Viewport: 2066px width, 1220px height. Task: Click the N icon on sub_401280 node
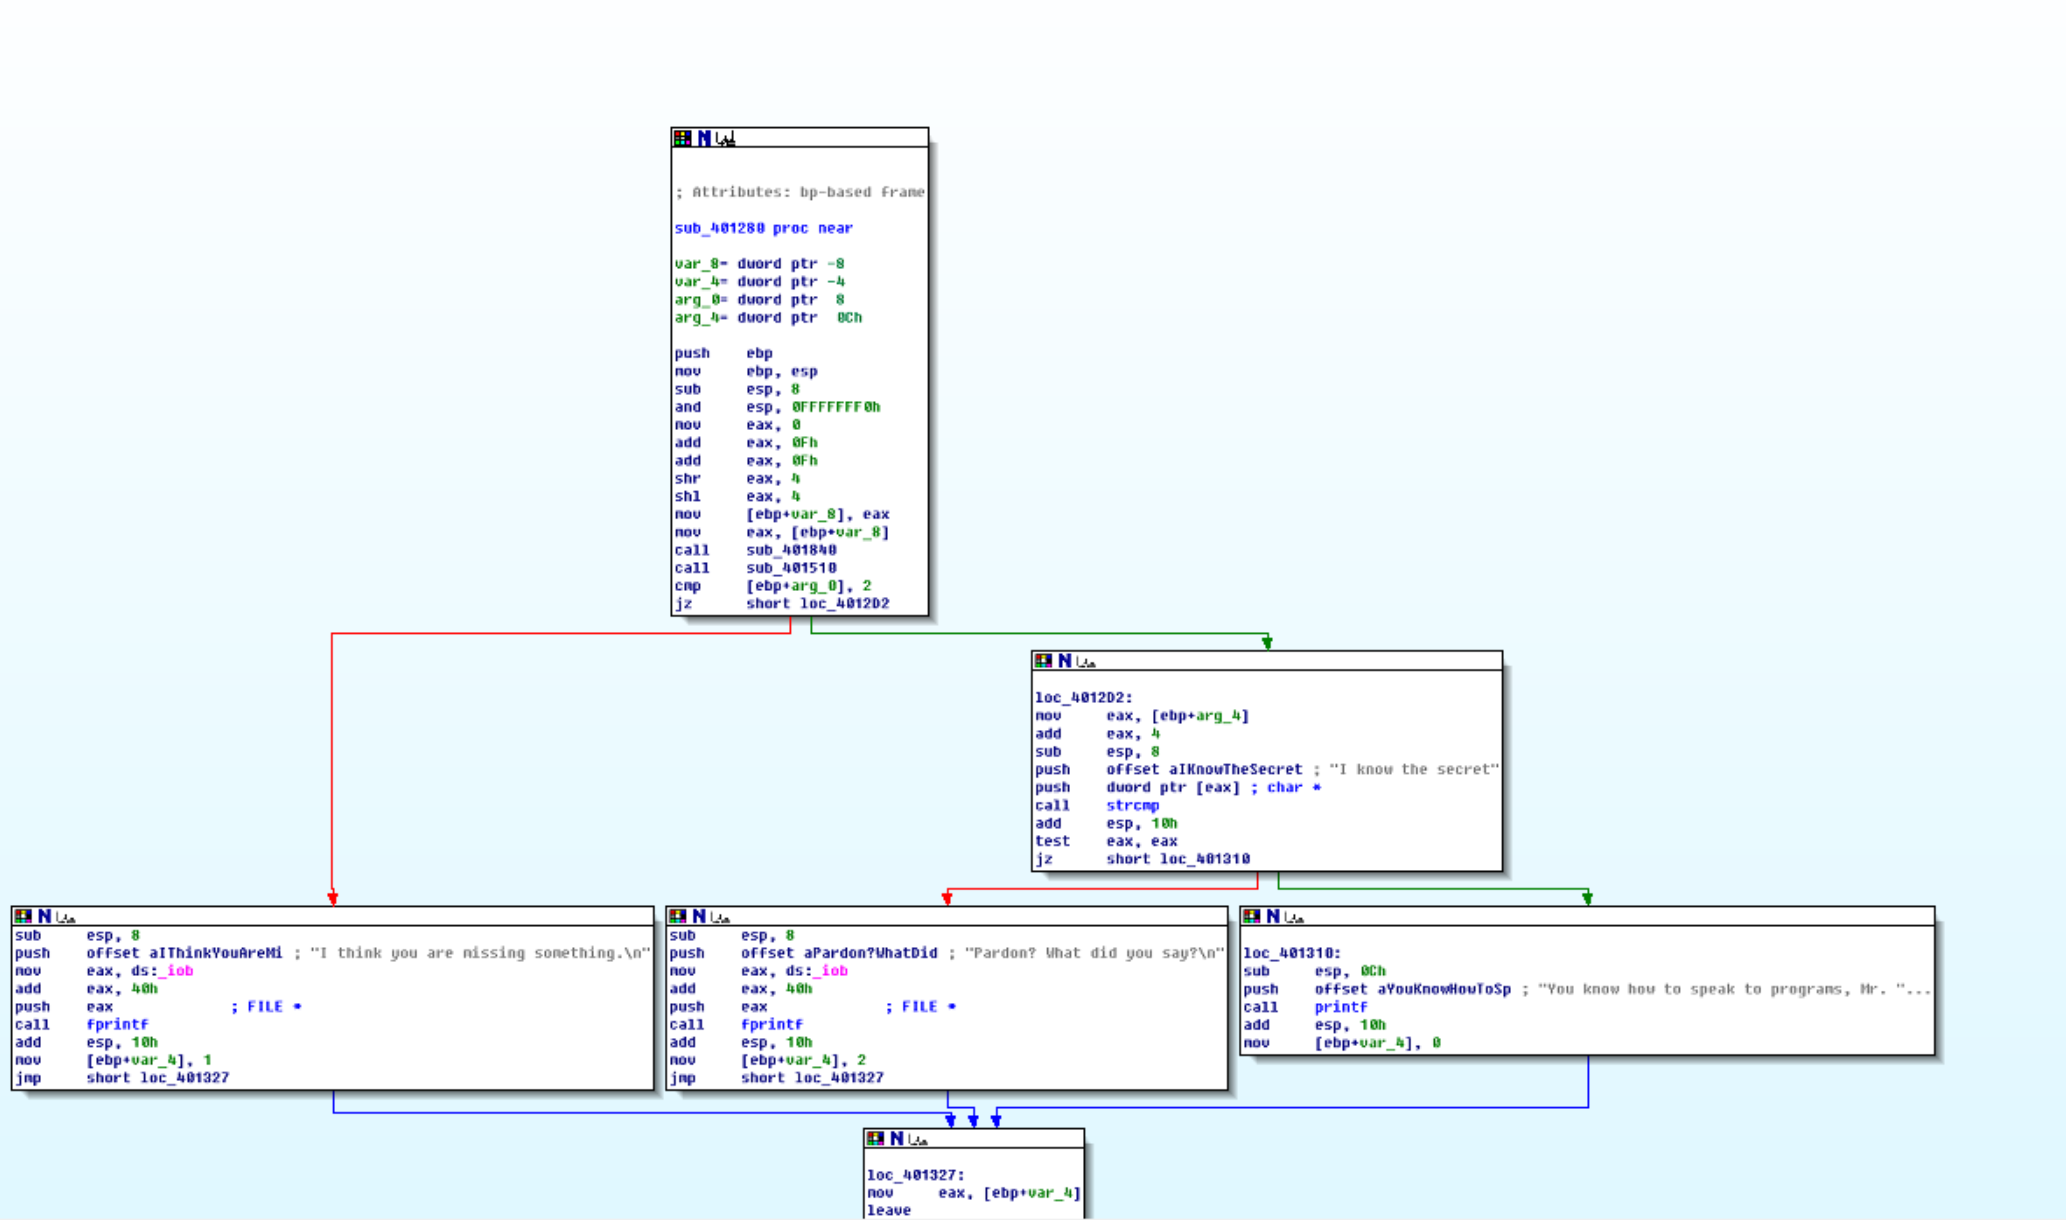(704, 138)
